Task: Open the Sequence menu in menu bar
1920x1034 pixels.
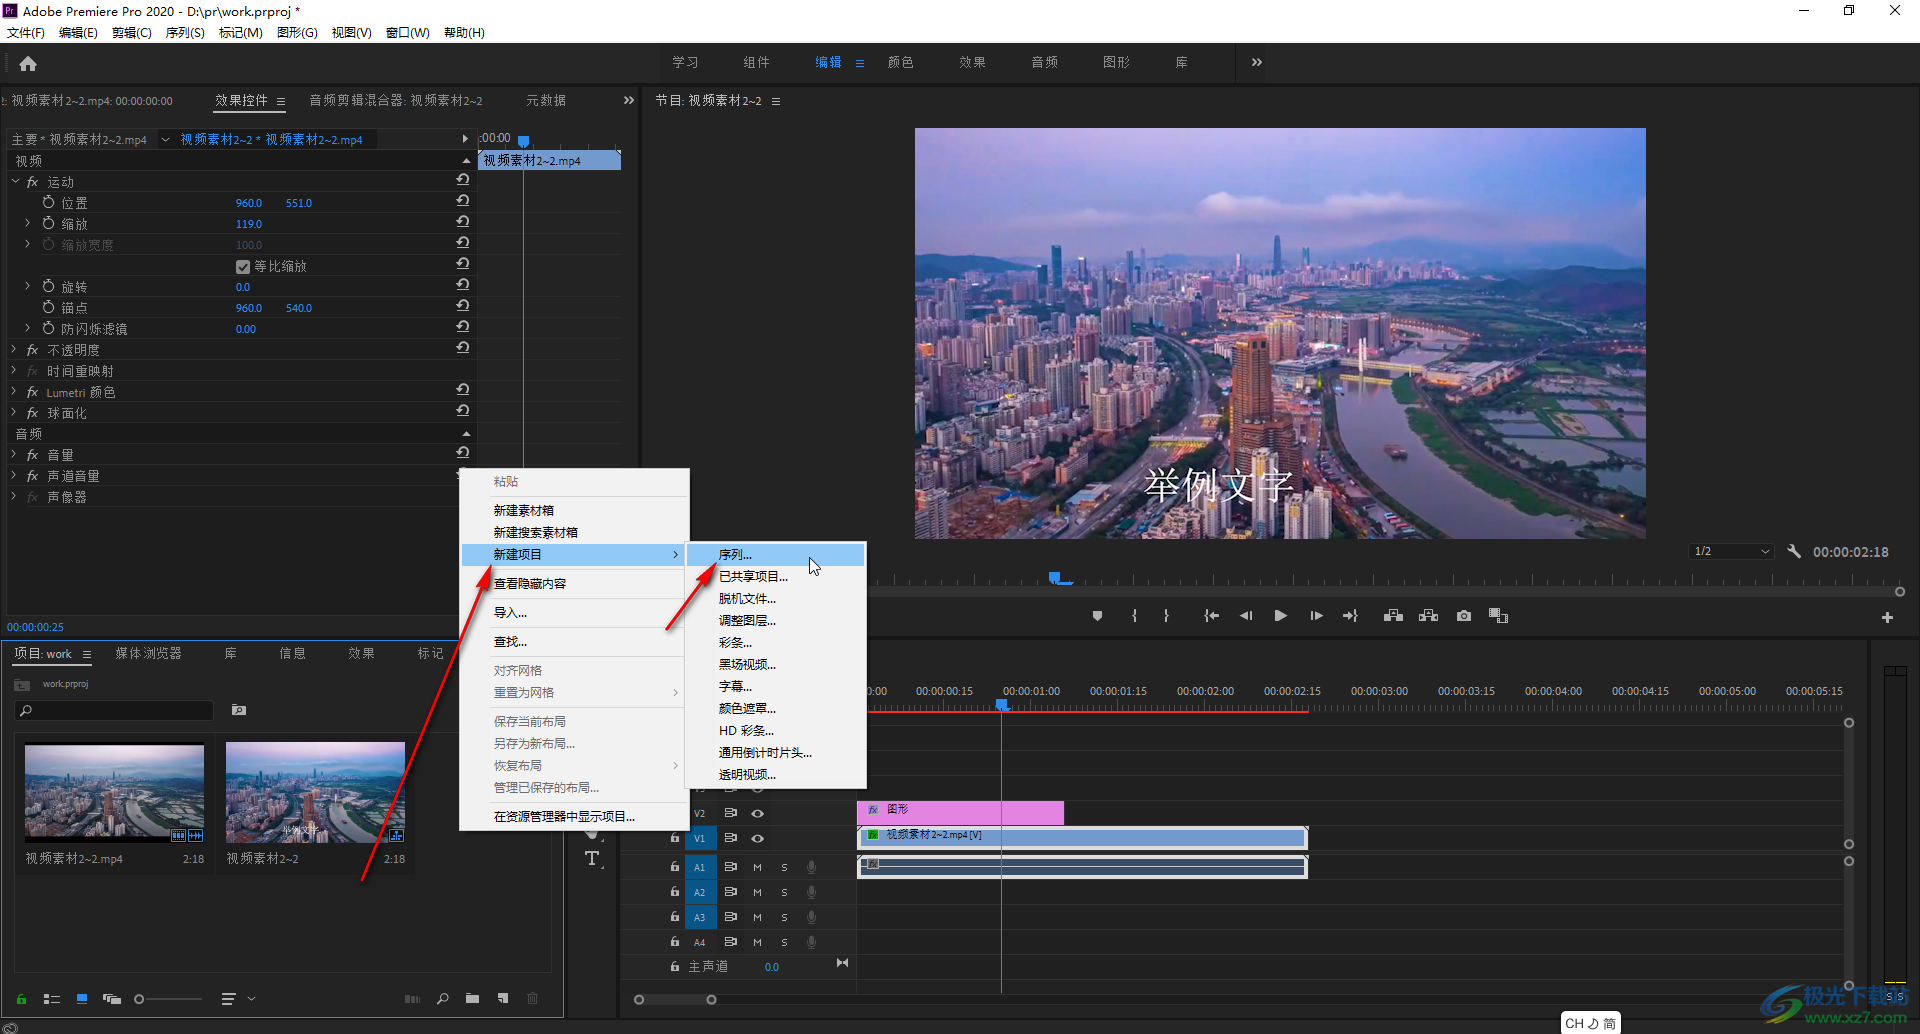Action: click(185, 33)
